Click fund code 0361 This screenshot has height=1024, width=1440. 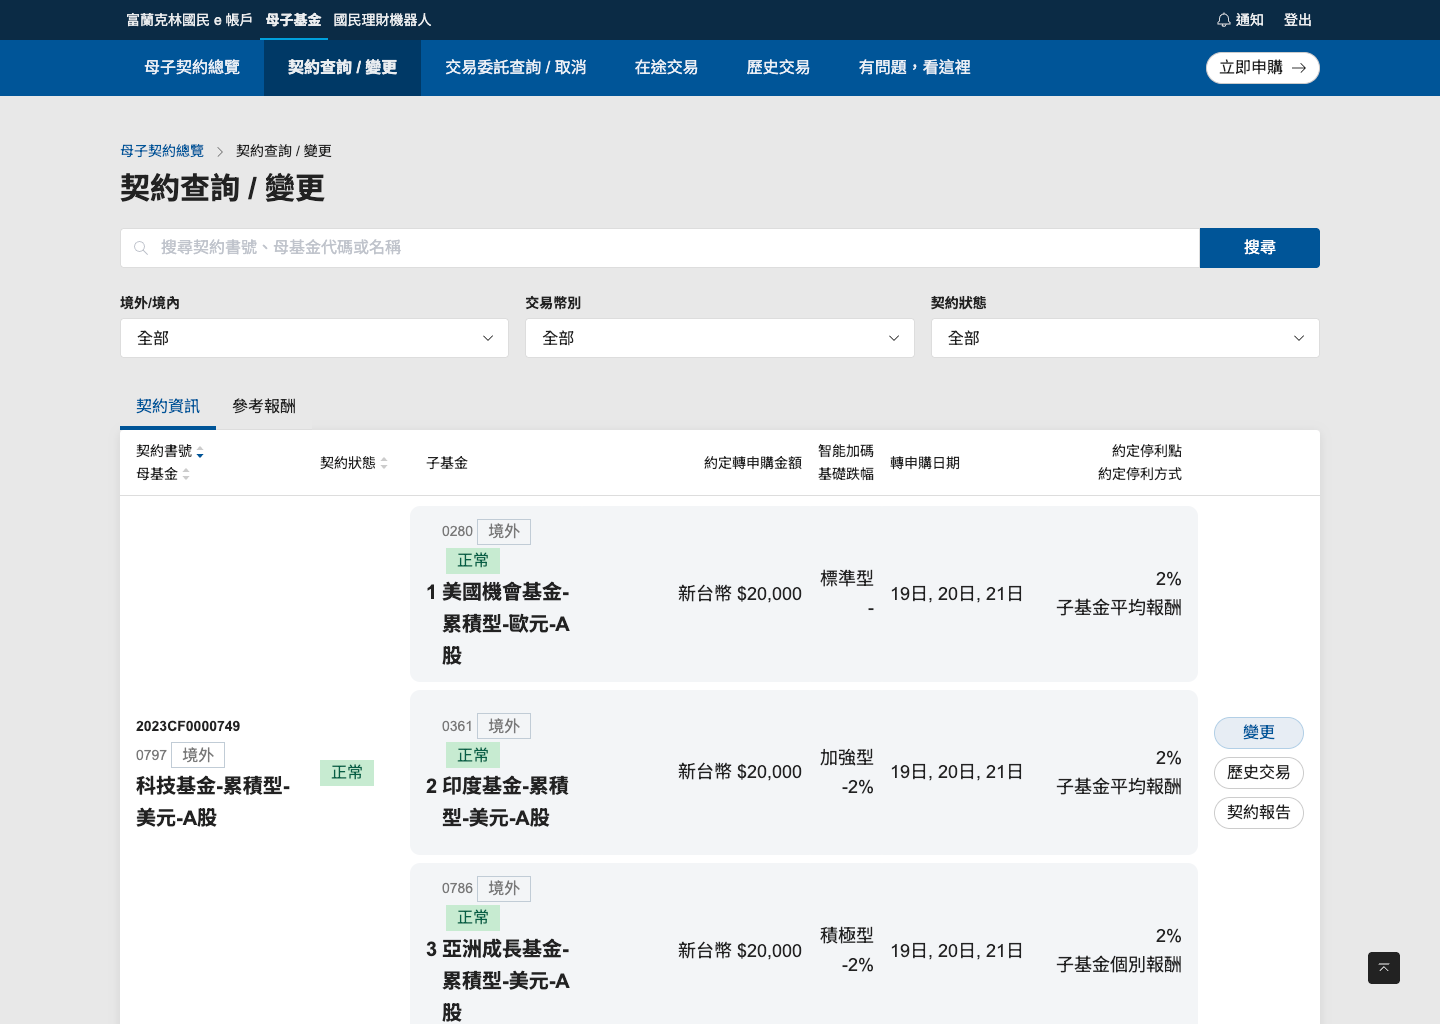(x=457, y=726)
